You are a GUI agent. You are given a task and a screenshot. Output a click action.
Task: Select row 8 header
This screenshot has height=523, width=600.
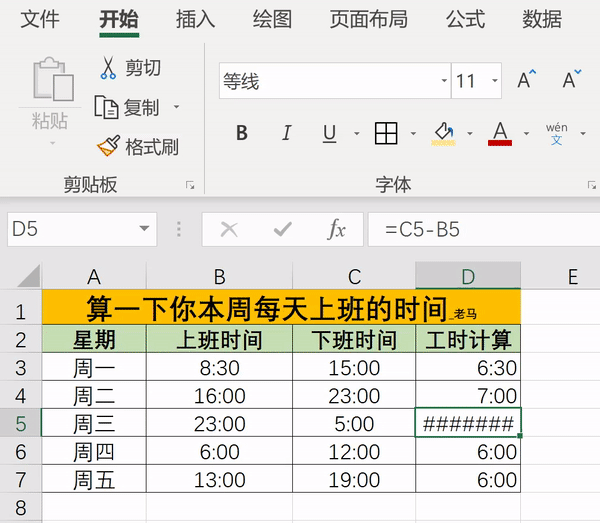21,508
